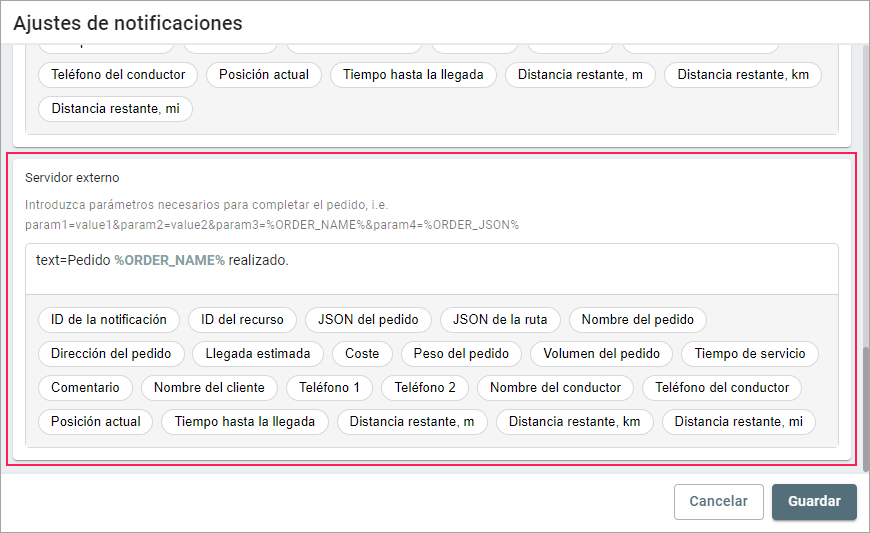Add the 'Peso del pedido' tag

tap(461, 353)
